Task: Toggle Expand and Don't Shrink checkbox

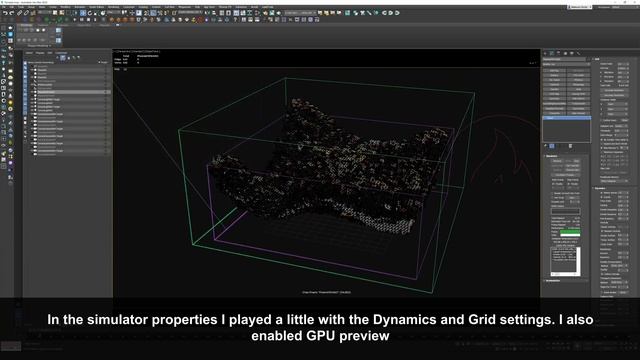Action: 602,144
